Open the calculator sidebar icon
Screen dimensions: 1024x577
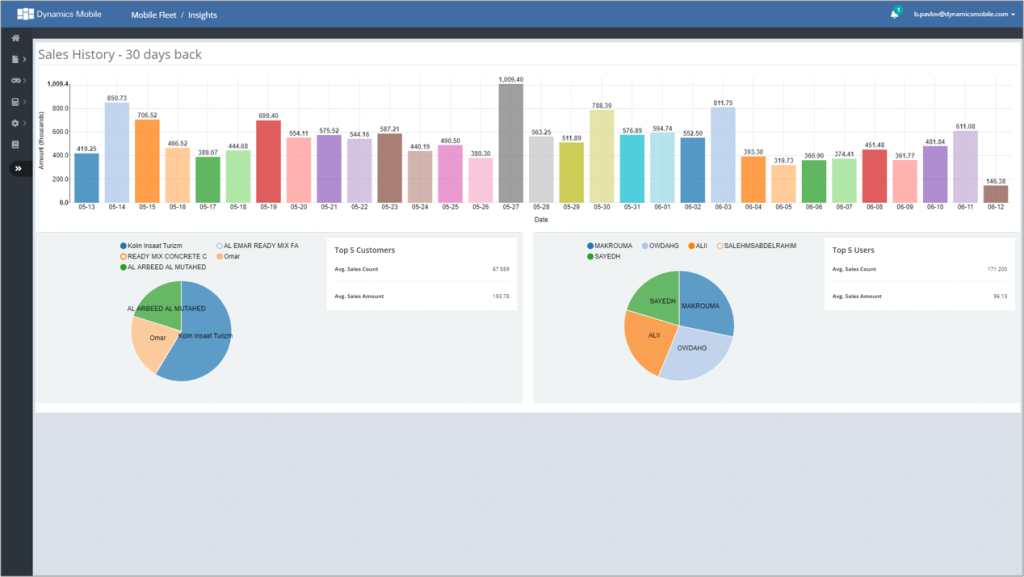16,102
